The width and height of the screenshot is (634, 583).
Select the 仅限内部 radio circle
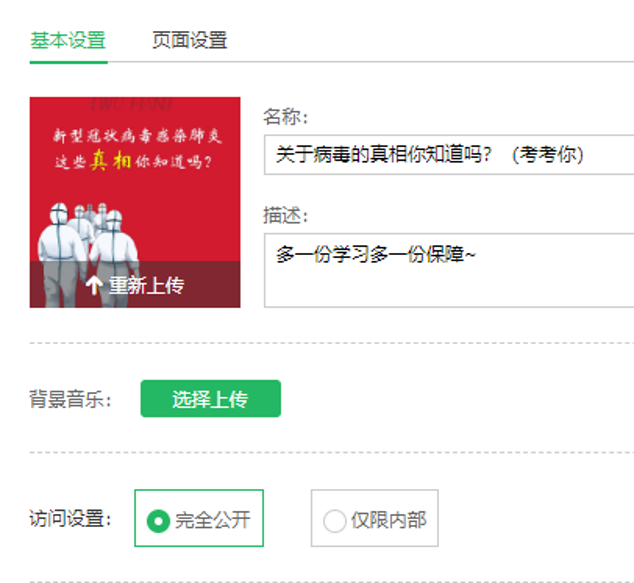(334, 521)
